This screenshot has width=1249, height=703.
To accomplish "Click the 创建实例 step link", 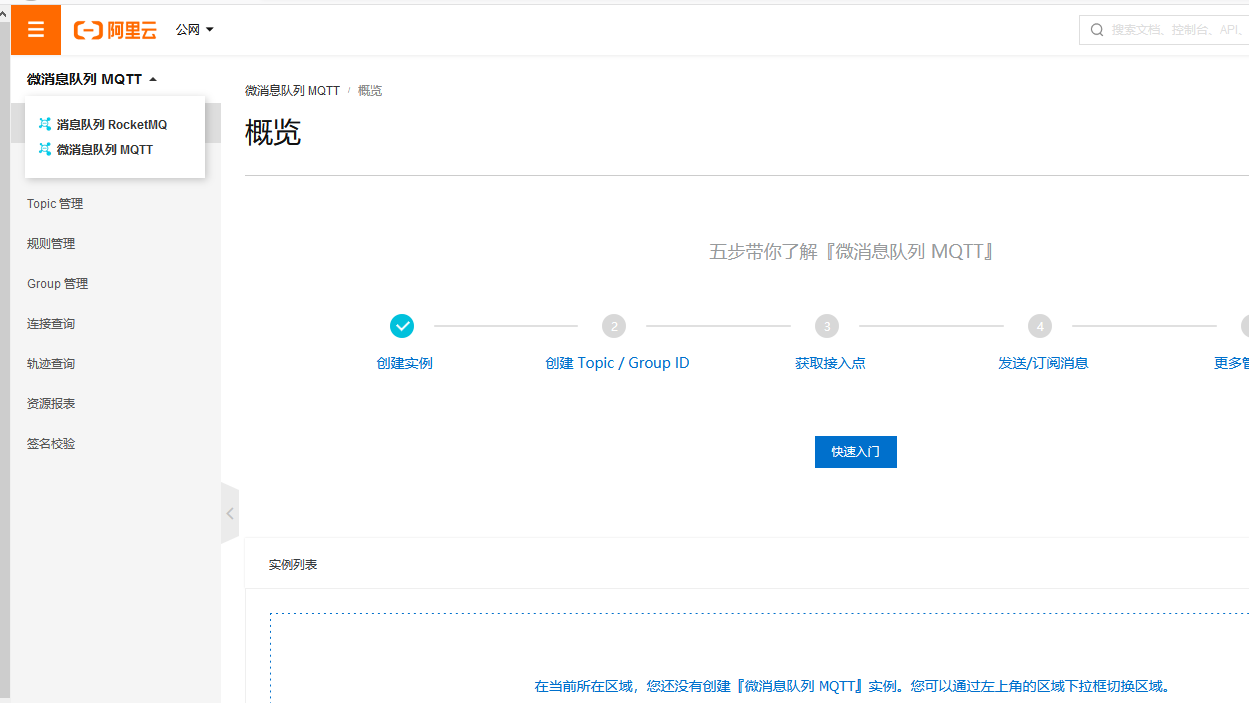I will point(404,363).
